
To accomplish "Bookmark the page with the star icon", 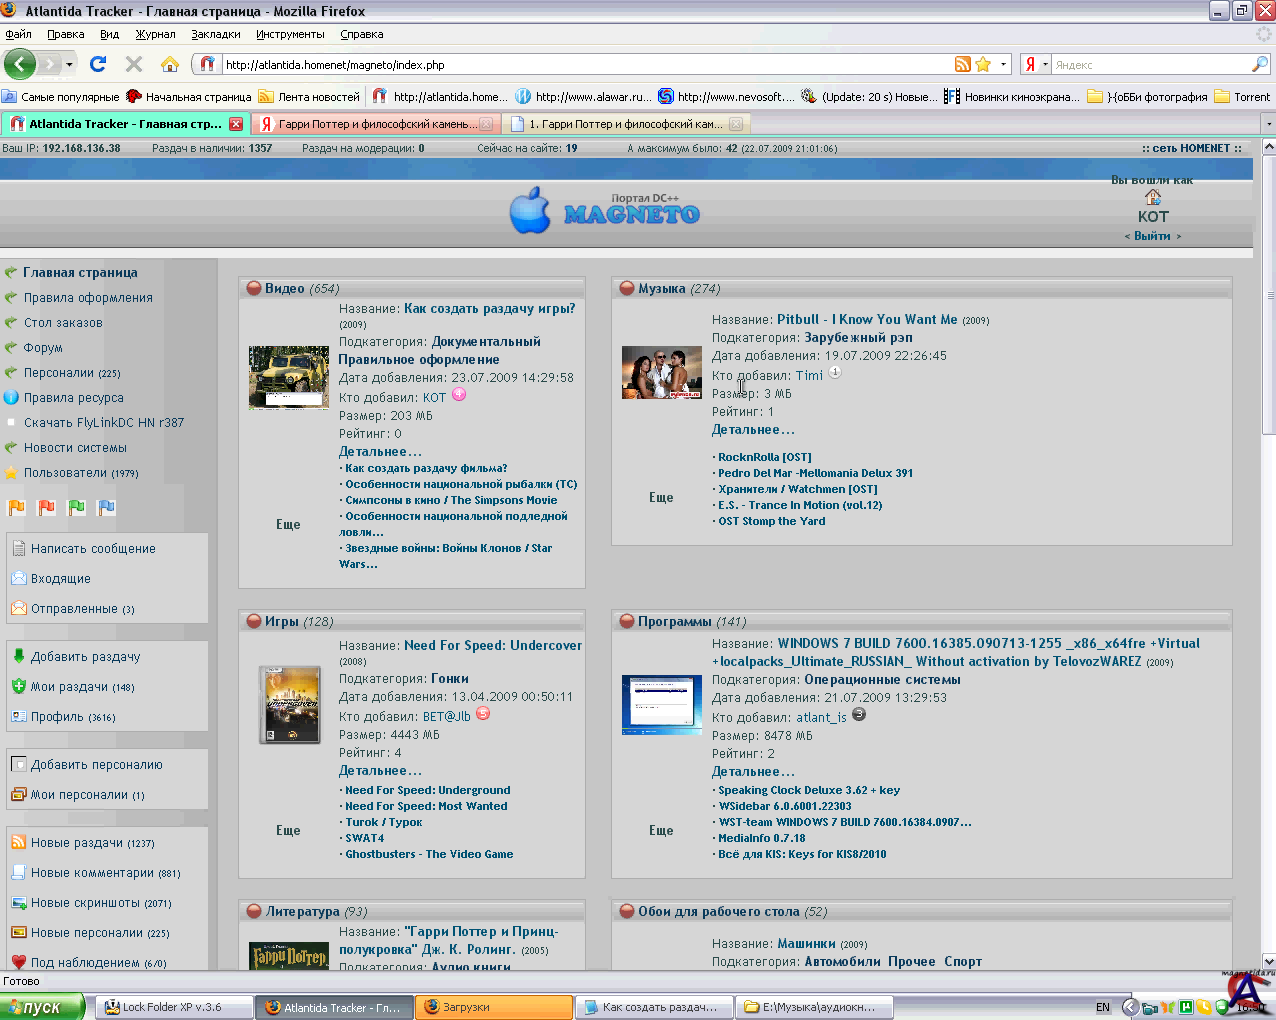I will [x=983, y=64].
